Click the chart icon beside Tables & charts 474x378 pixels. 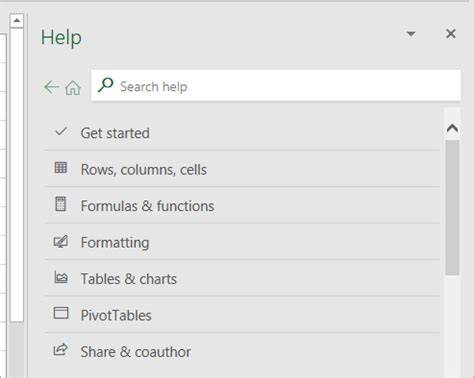pos(61,277)
